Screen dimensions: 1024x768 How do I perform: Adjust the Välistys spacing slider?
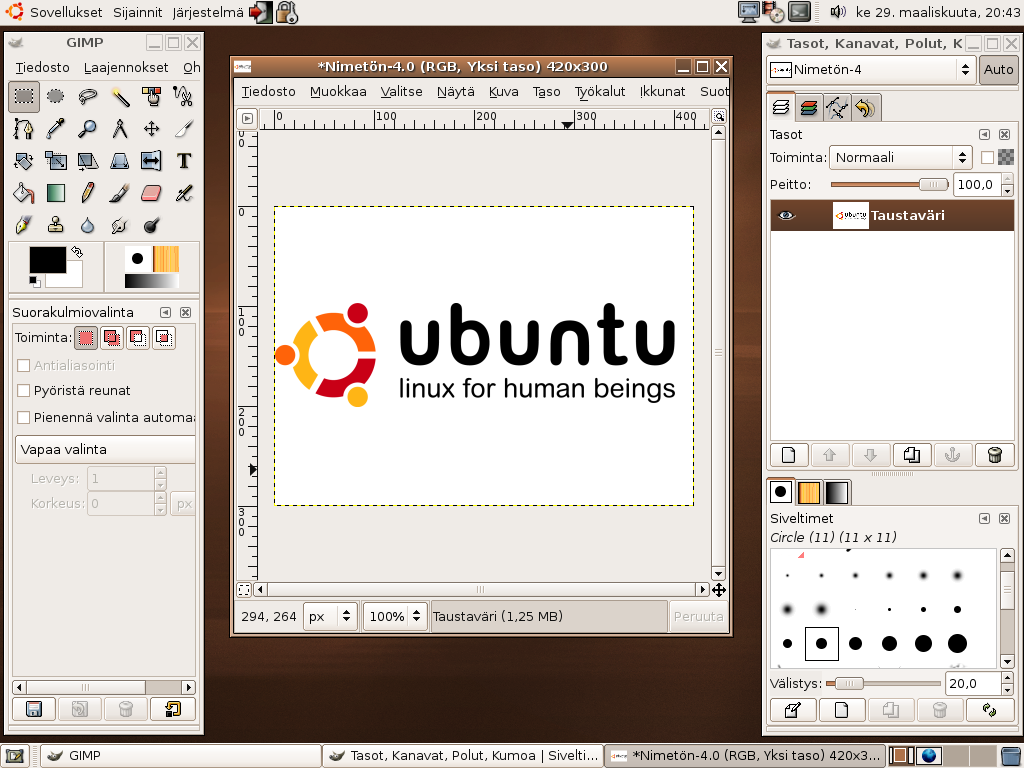pos(884,684)
